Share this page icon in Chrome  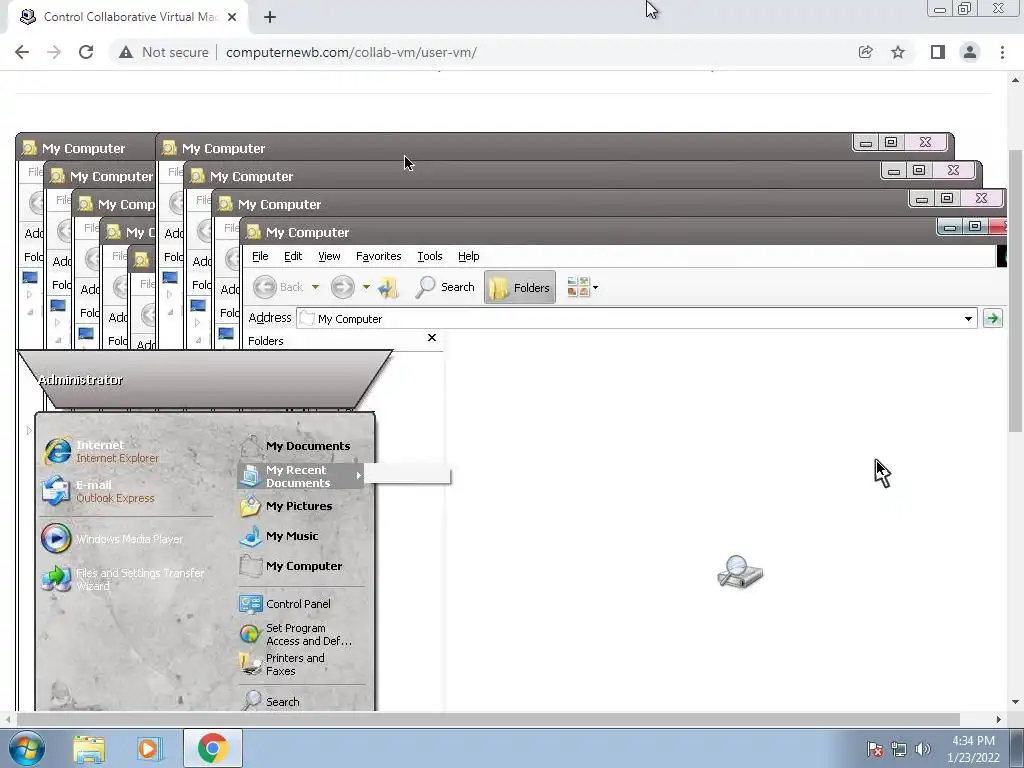[x=865, y=52]
